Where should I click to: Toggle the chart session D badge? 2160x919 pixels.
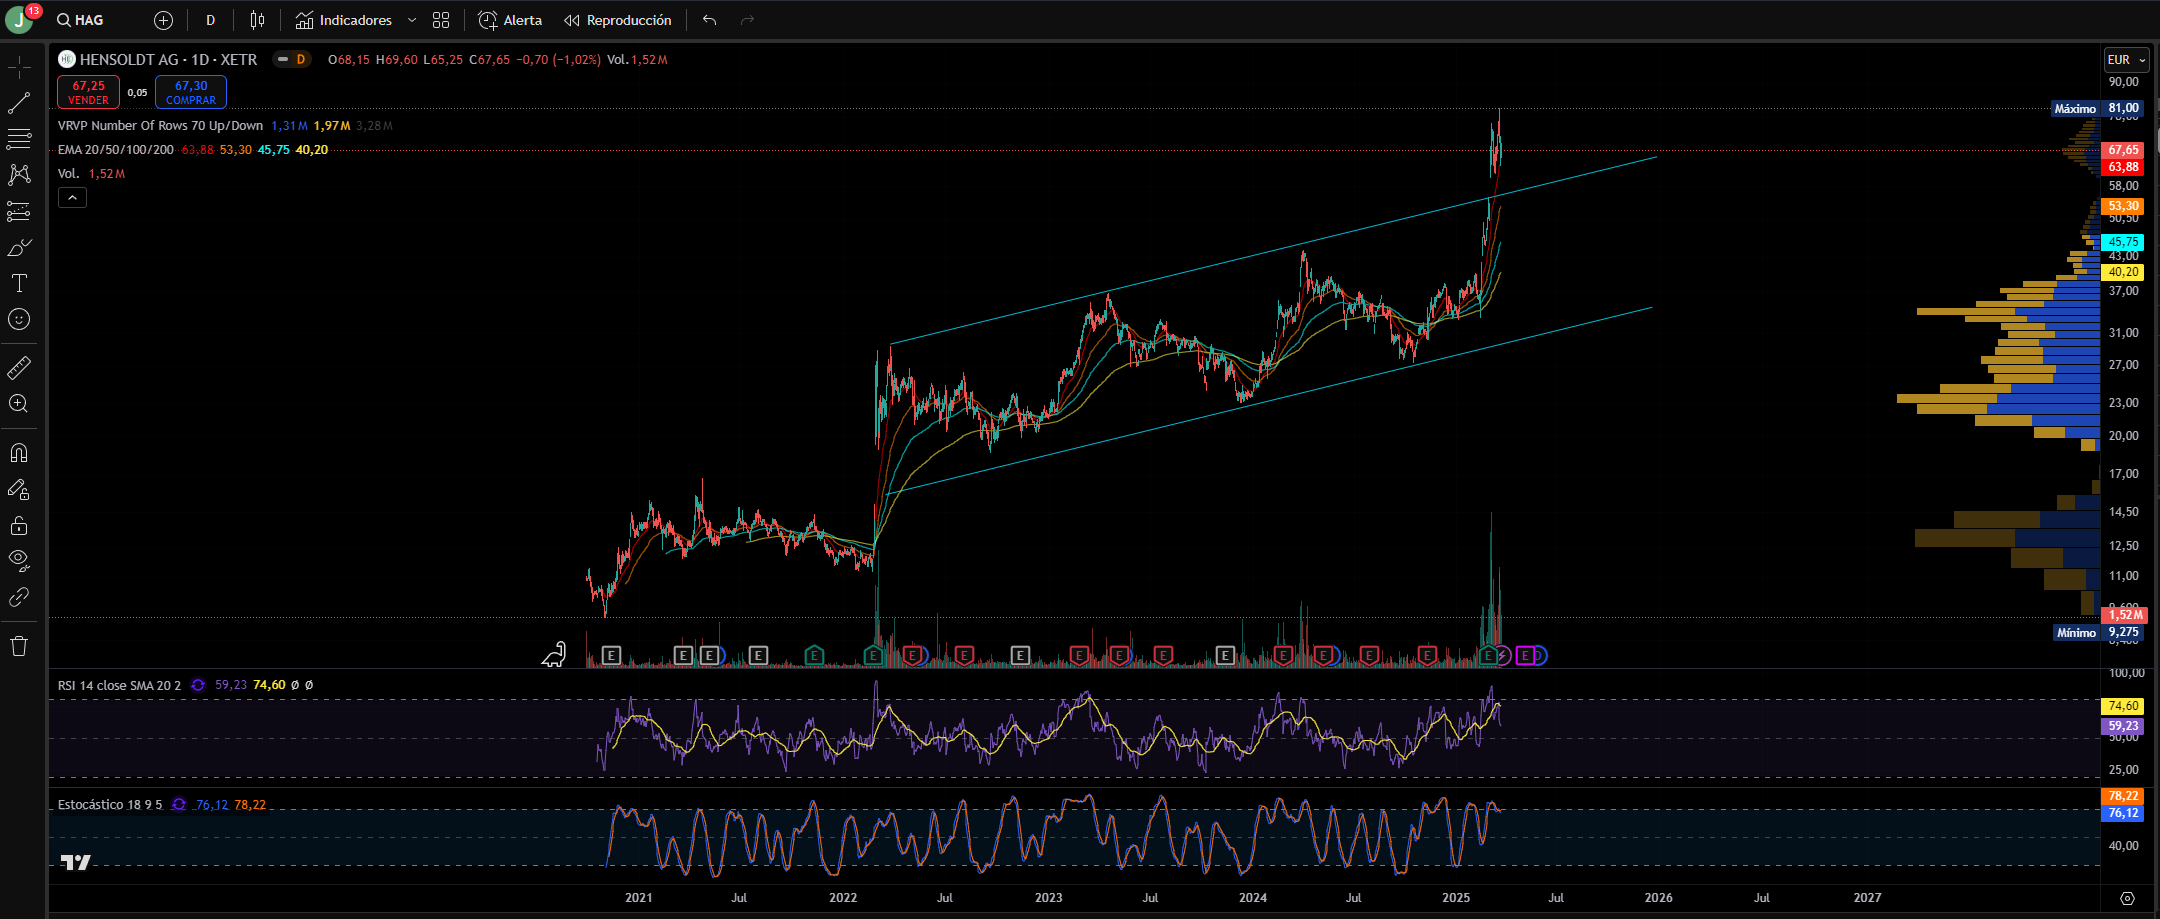pos(292,60)
